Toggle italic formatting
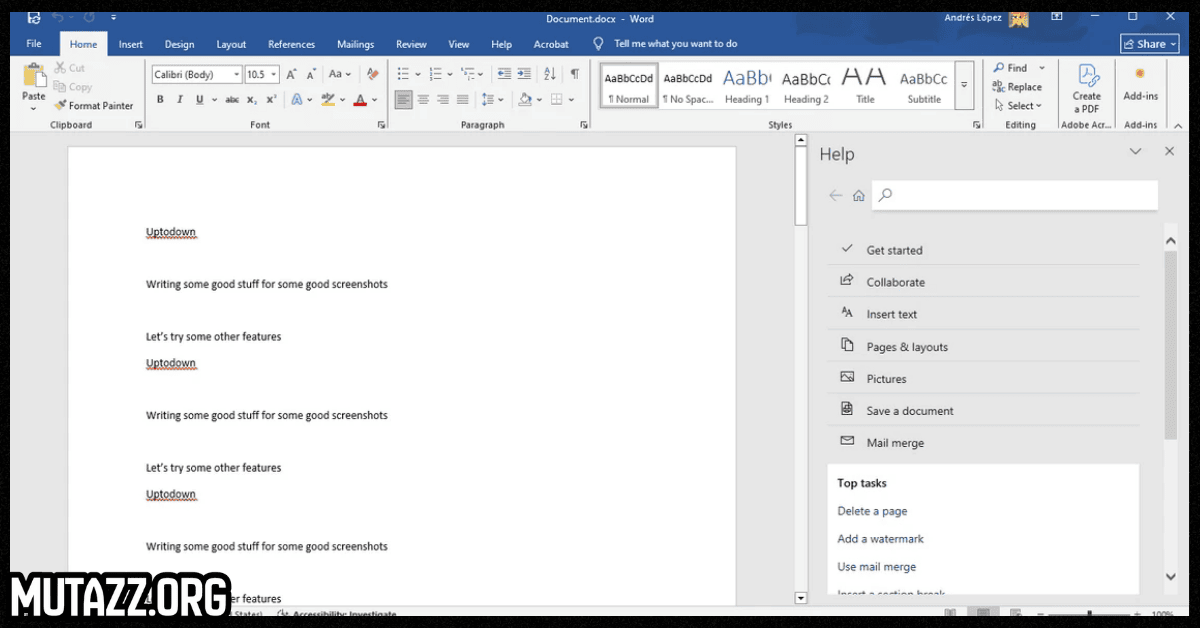 (x=180, y=100)
